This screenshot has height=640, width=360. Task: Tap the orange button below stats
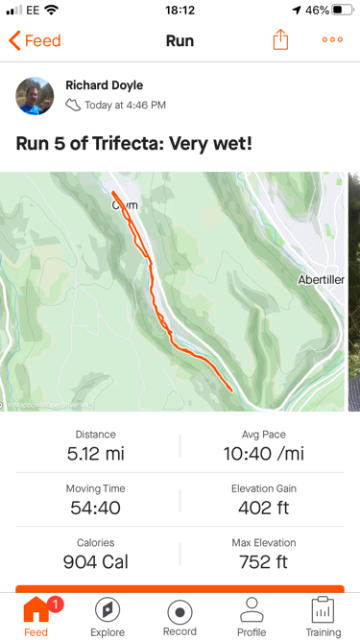point(180,589)
